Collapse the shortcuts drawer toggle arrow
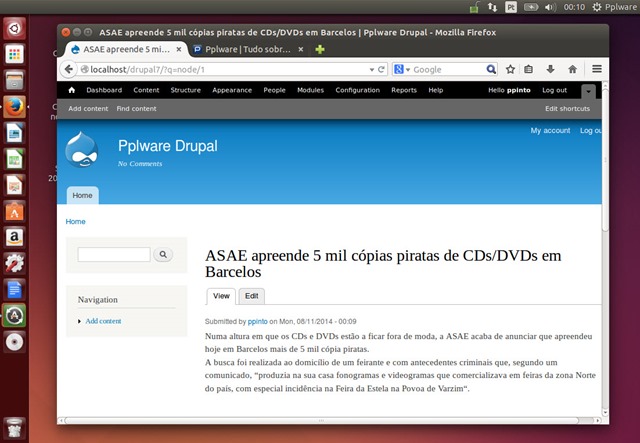640x443 pixels. pos(588,91)
